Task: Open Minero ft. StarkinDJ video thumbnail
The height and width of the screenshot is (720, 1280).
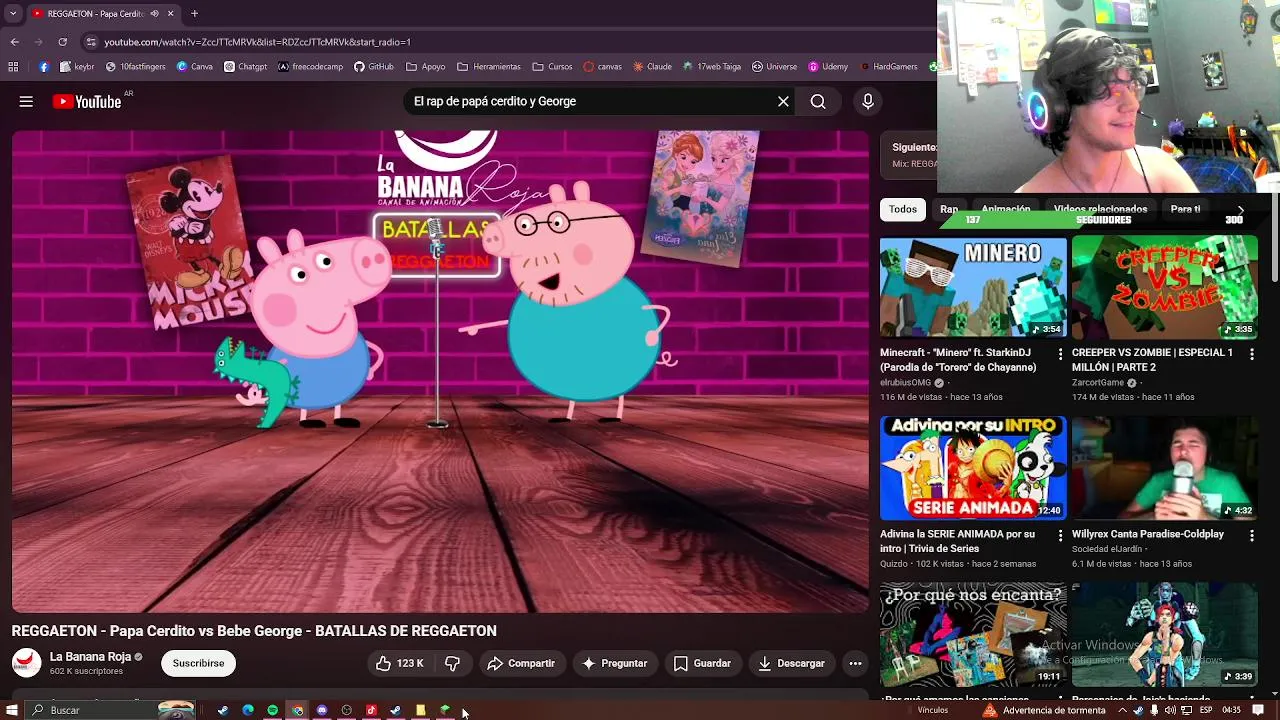Action: pos(973,287)
